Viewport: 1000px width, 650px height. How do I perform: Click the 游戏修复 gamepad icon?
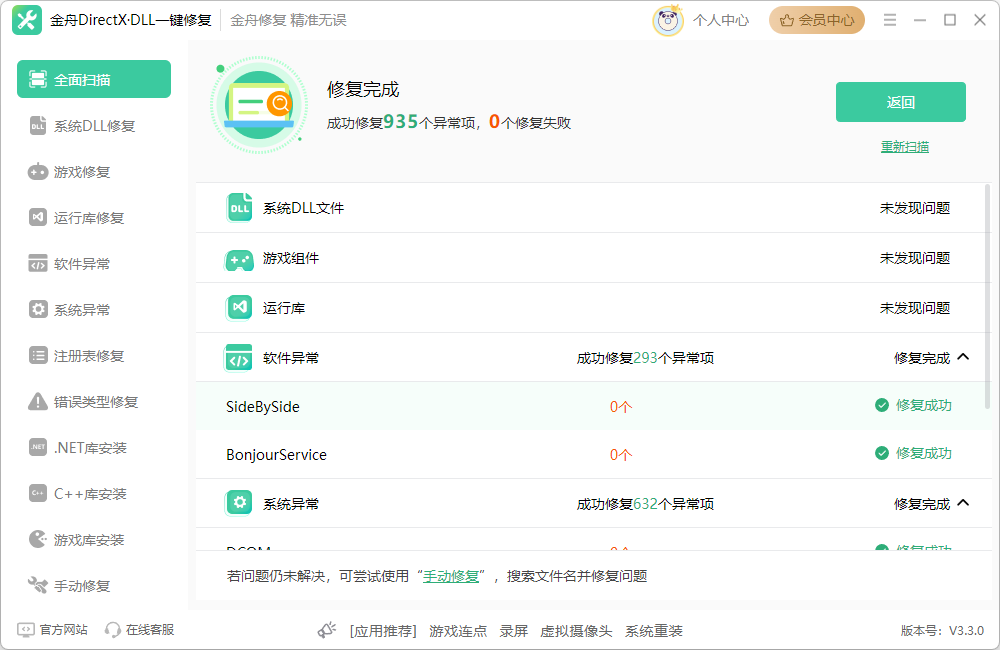tap(38, 172)
